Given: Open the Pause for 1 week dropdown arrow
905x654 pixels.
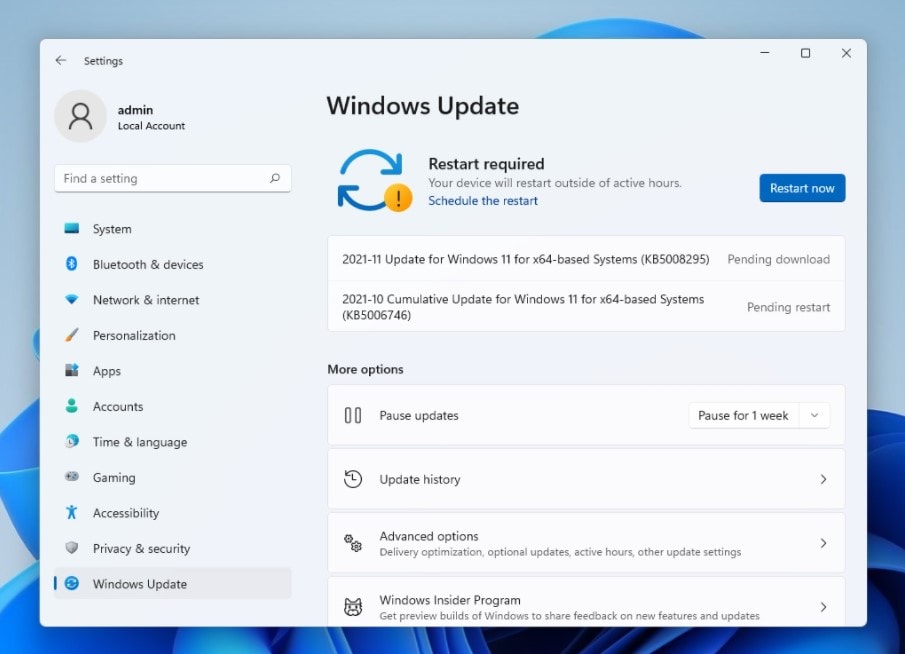Looking at the screenshot, I should (x=815, y=414).
